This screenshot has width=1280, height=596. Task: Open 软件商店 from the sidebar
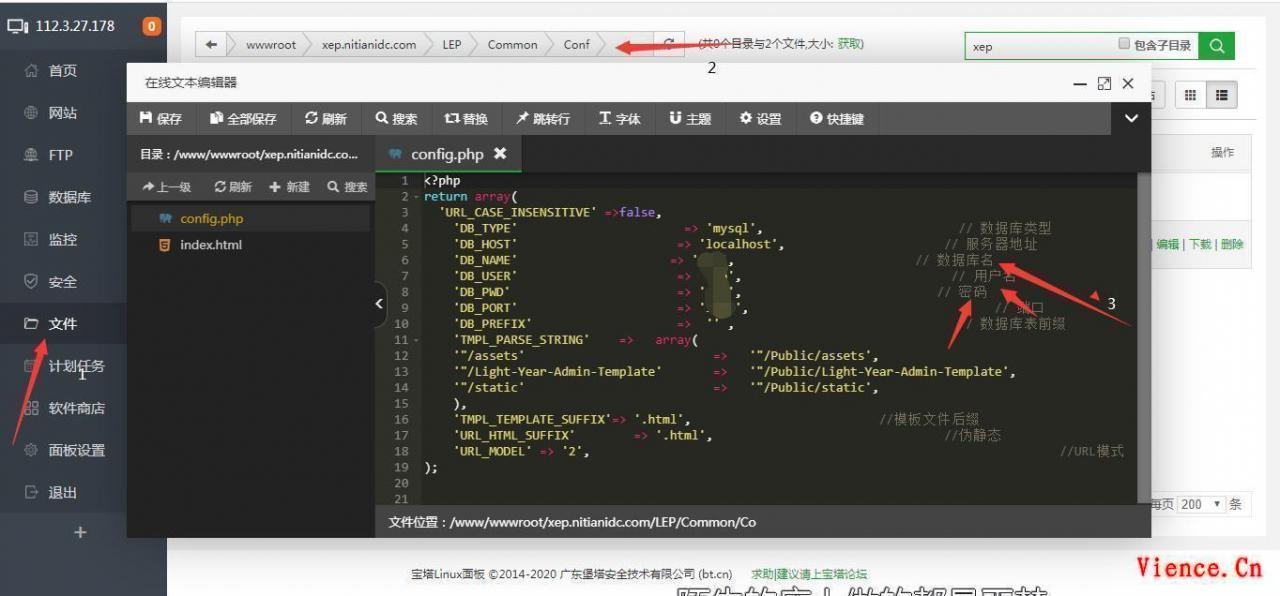[65, 408]
